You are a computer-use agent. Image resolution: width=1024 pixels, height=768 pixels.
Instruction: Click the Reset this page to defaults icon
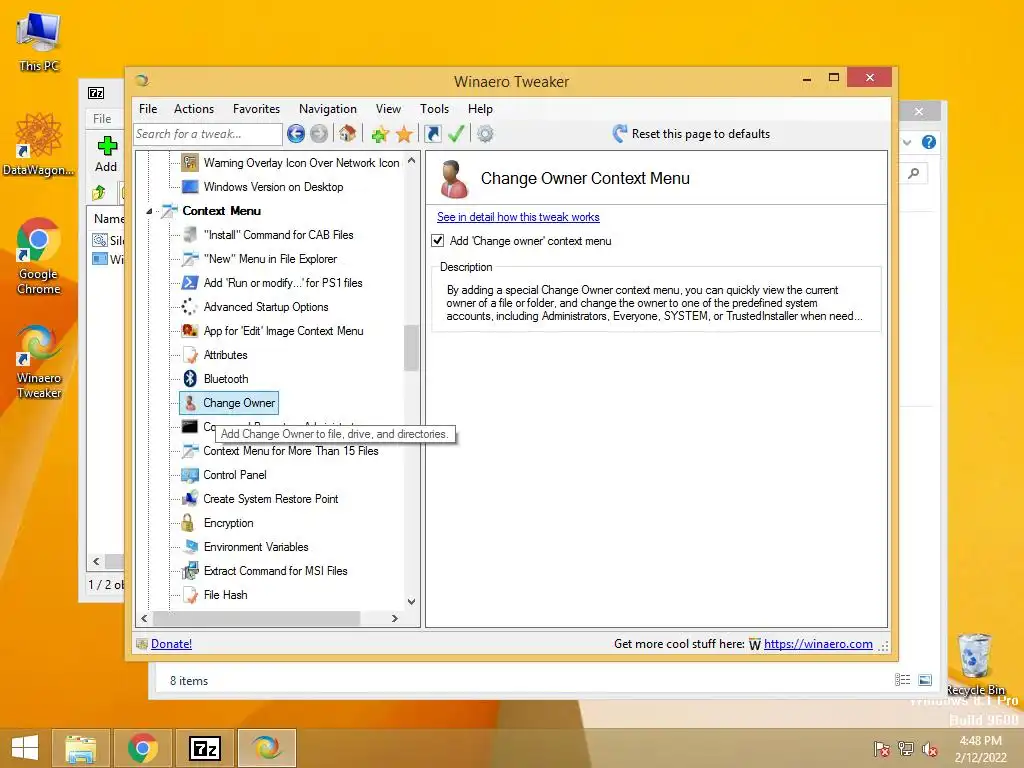620,134
